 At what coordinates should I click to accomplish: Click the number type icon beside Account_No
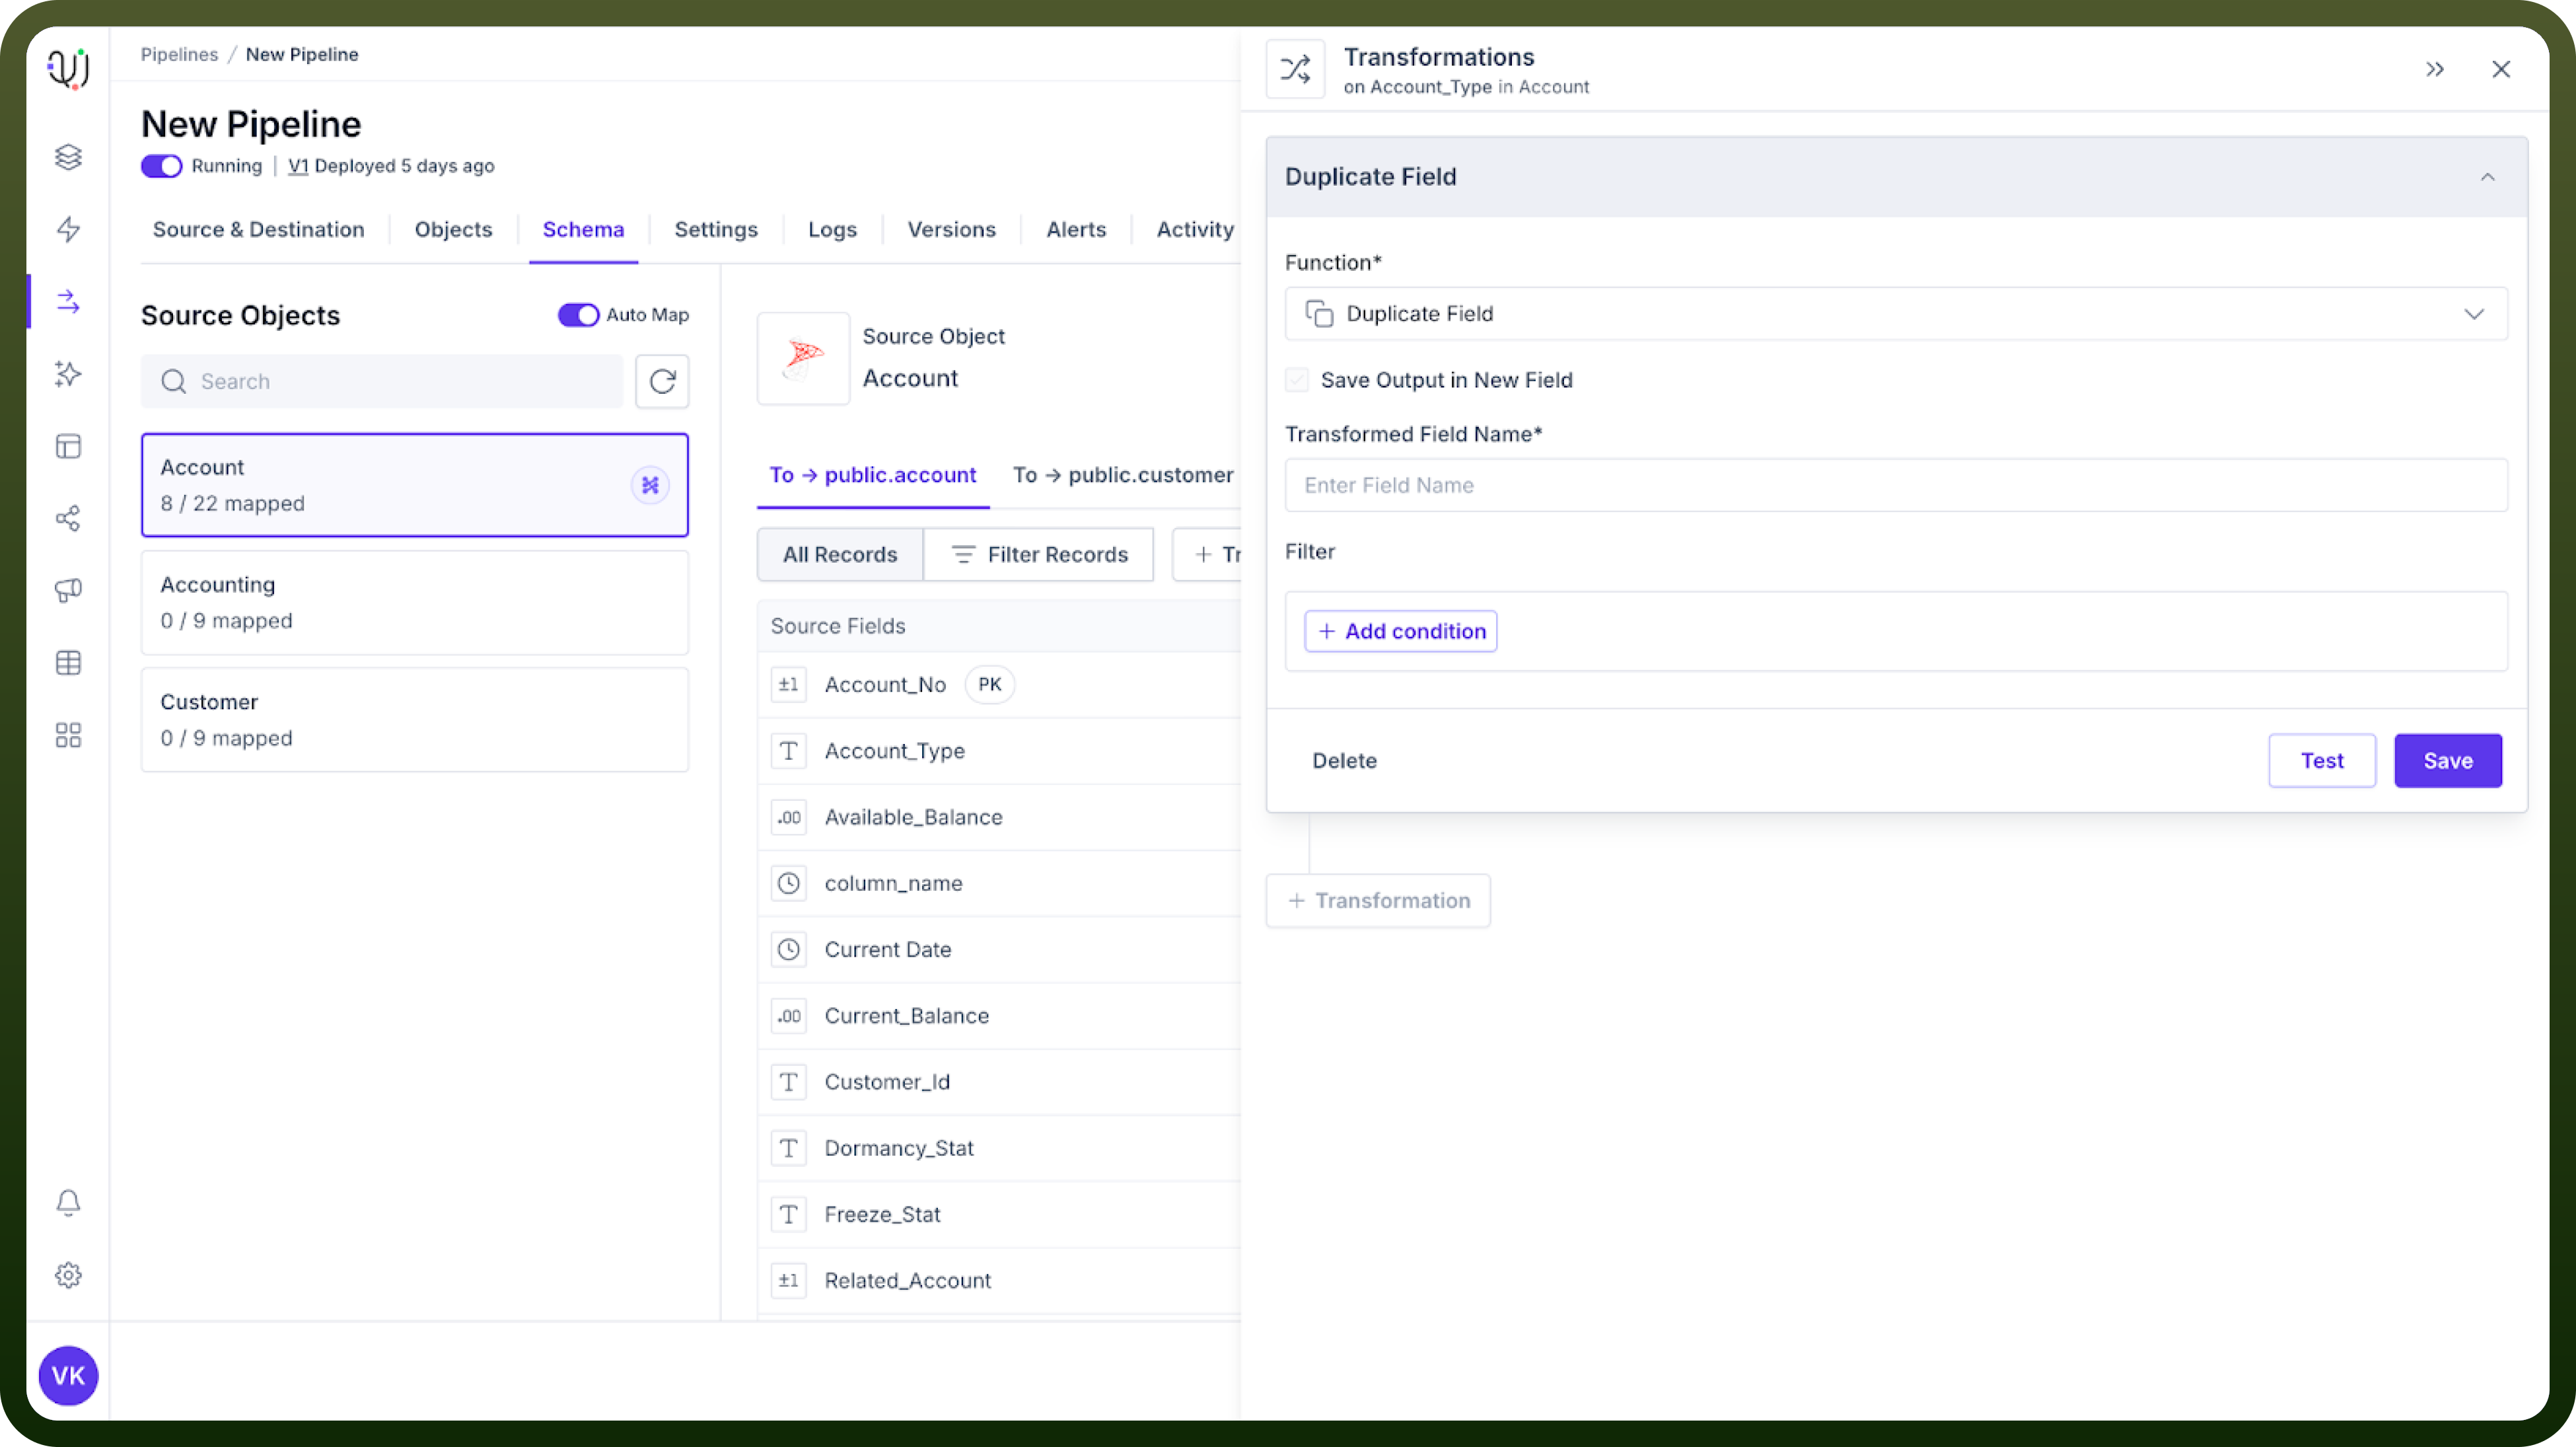point(789,685)
